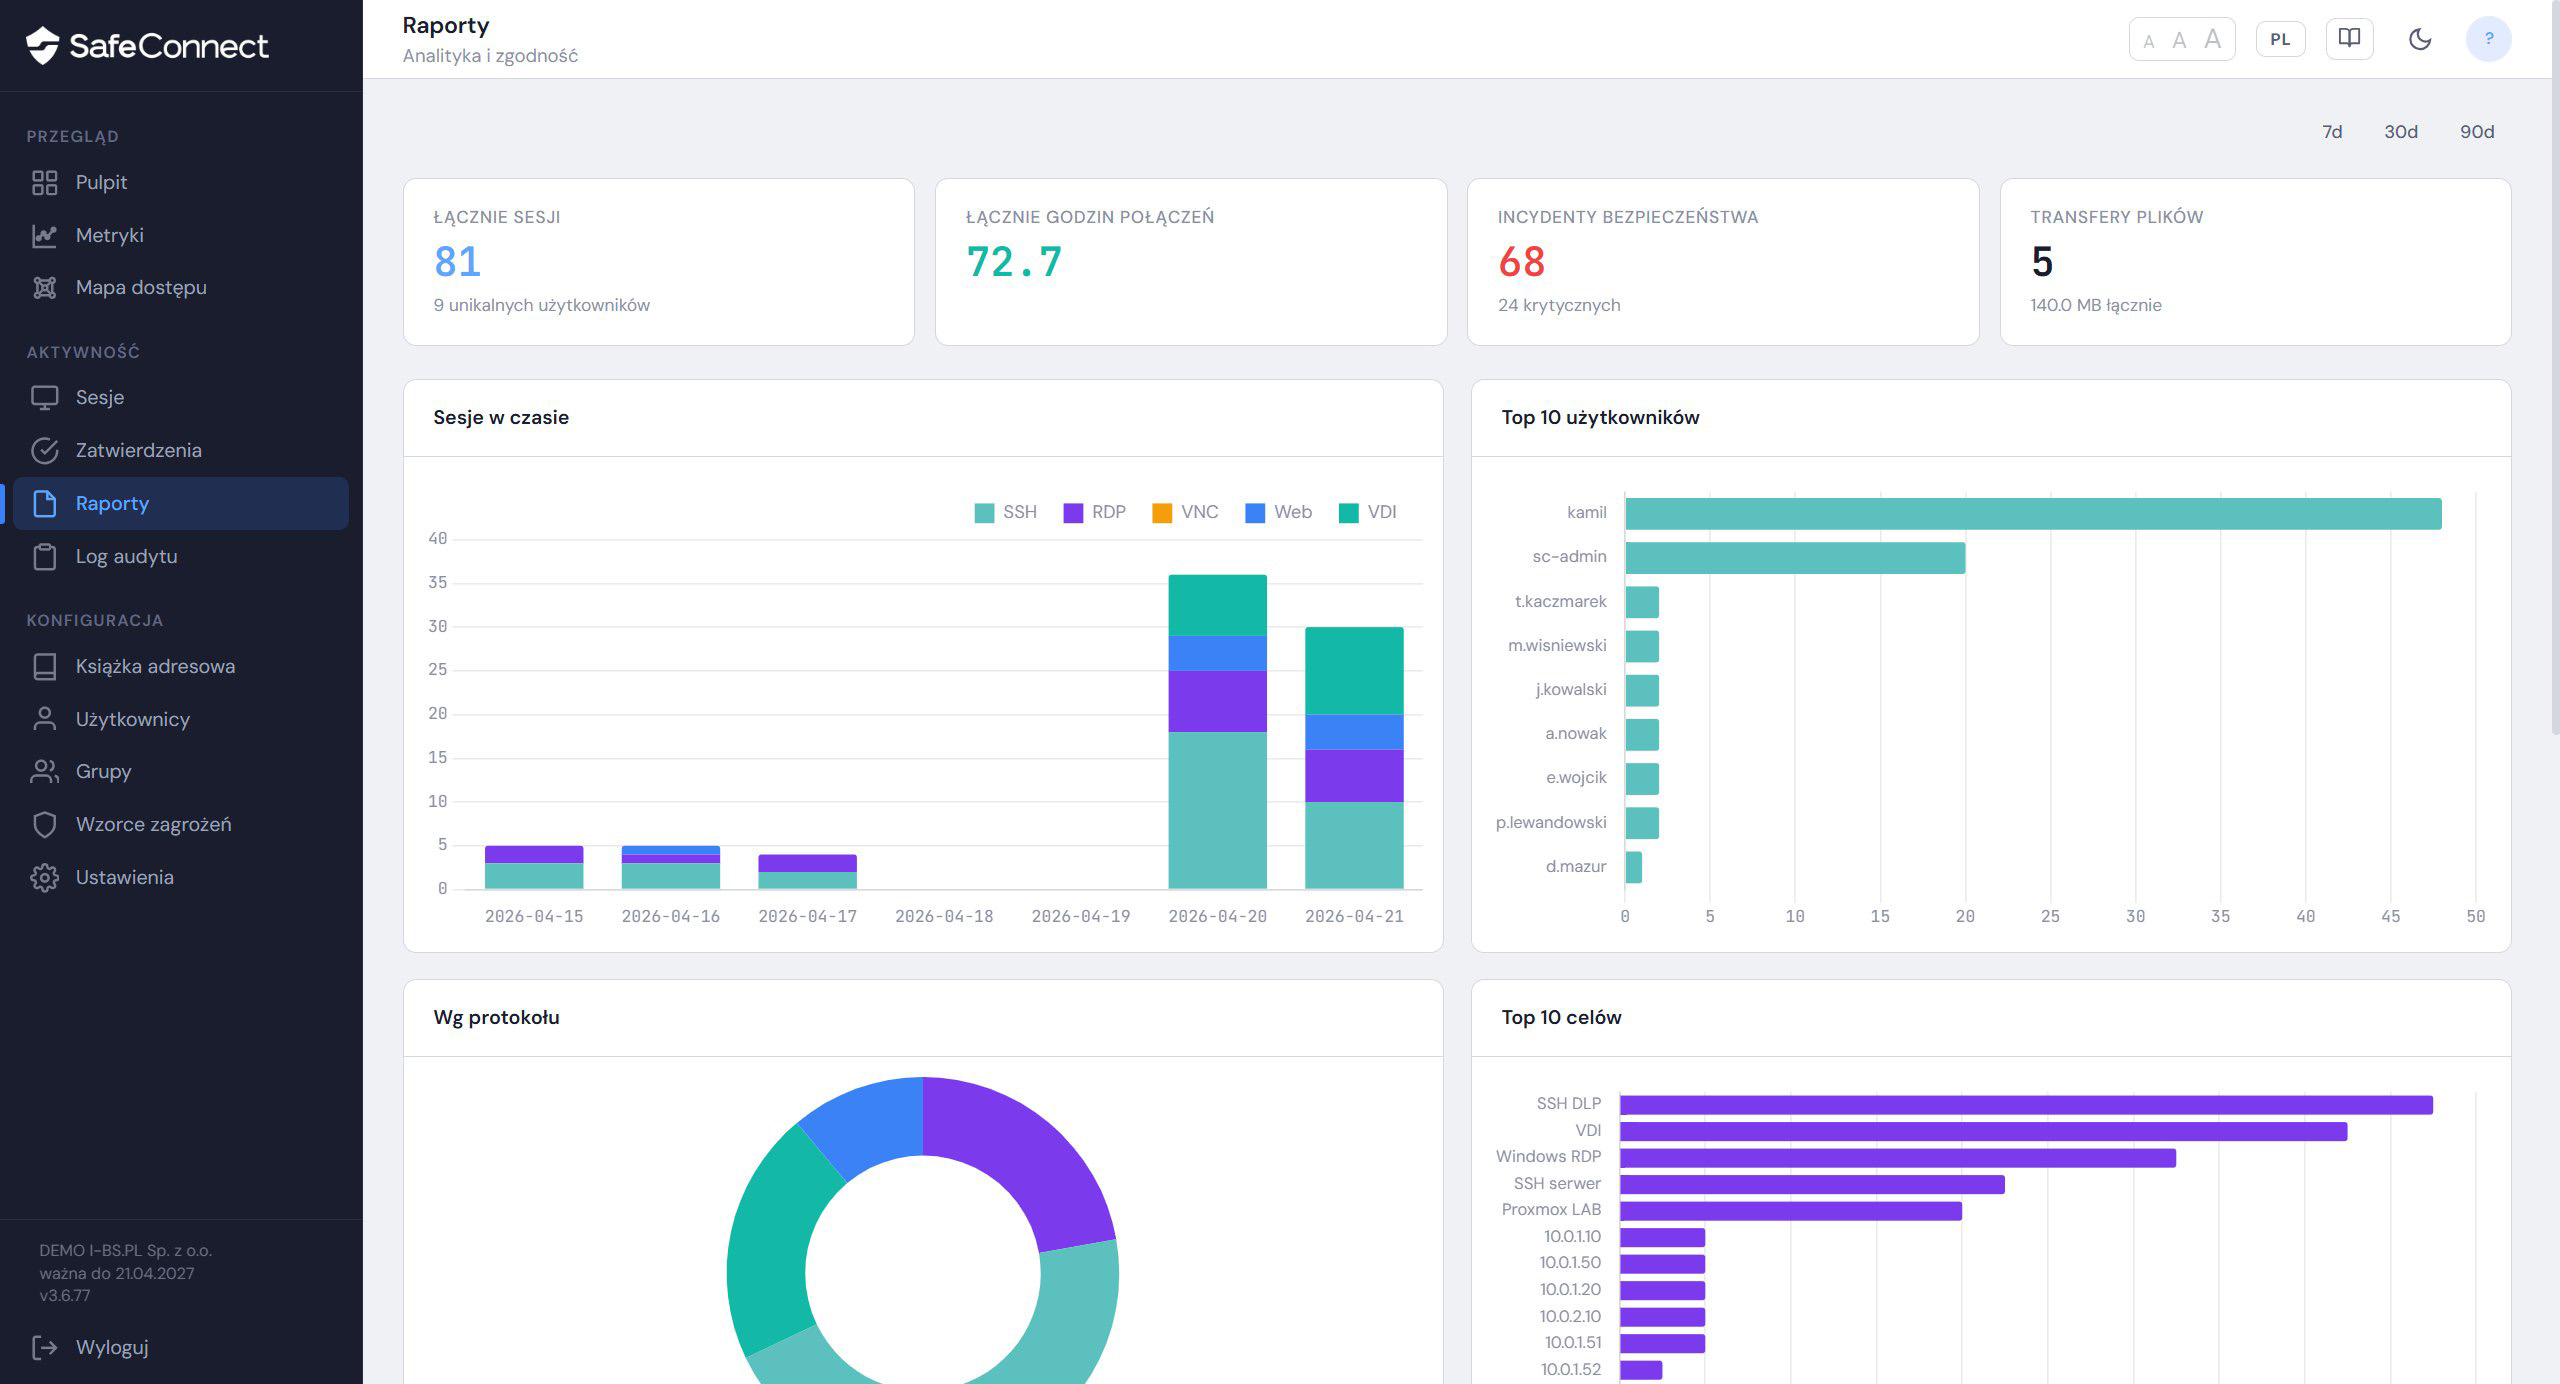Click the Raporty document icon
2560x1384 pixels.
click(x=44, y=503)
